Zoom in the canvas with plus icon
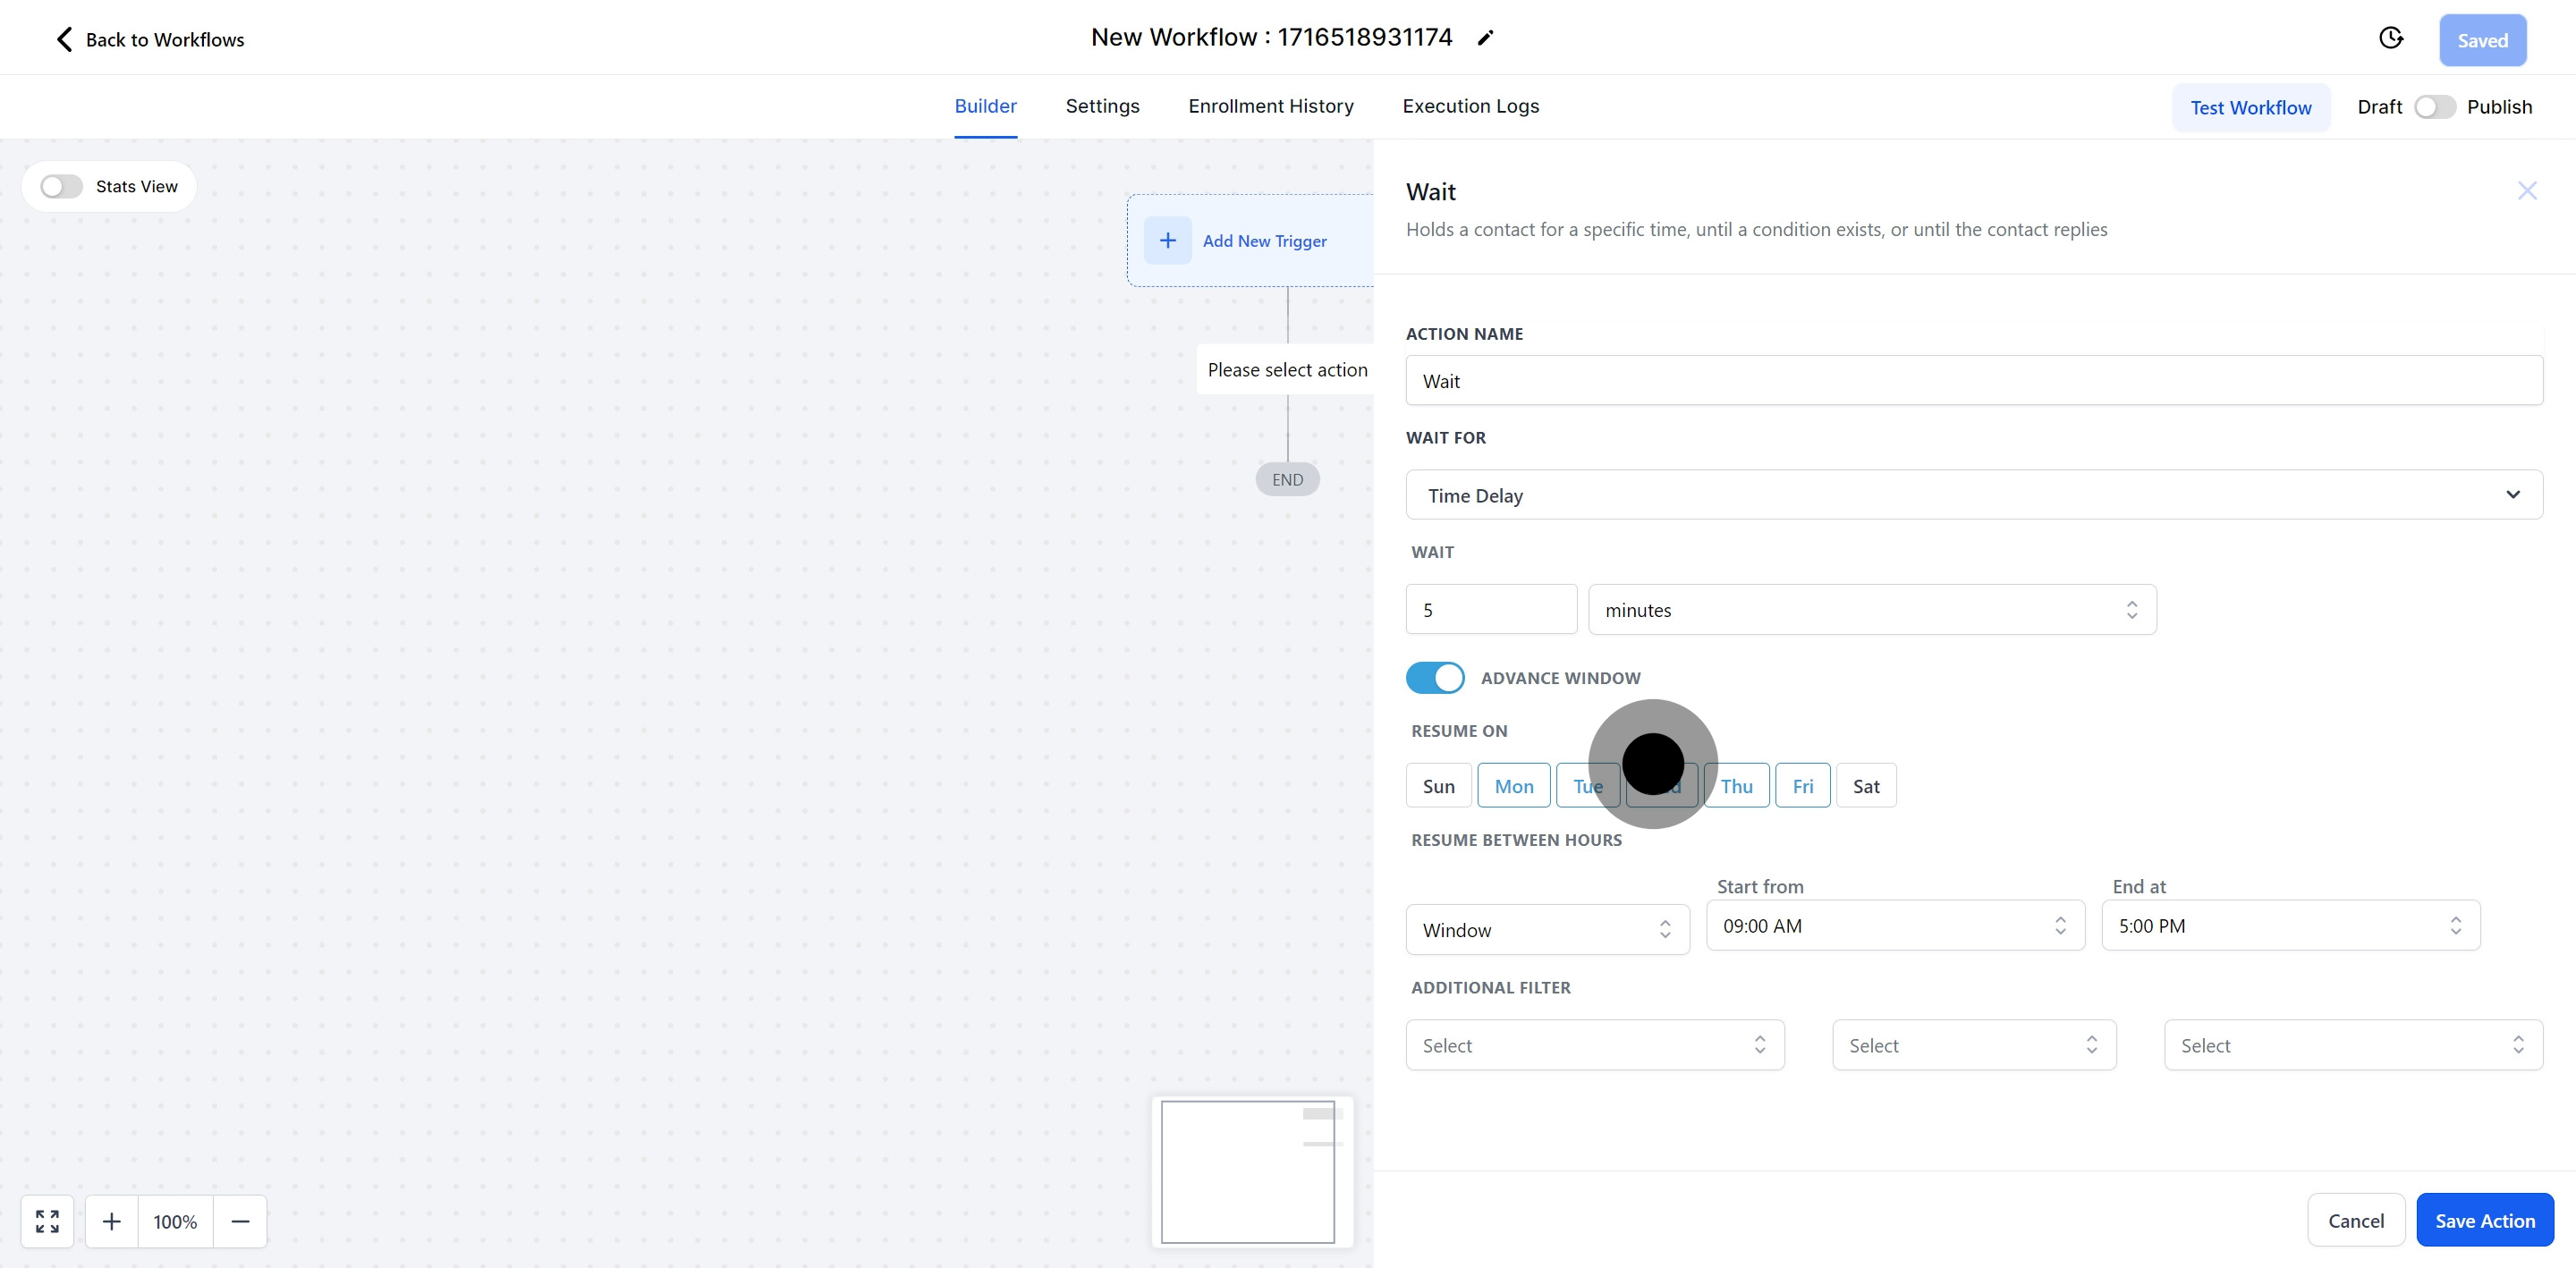Image resolution: width=2576 pixels, height=1268 pixels. point(112,1221)
